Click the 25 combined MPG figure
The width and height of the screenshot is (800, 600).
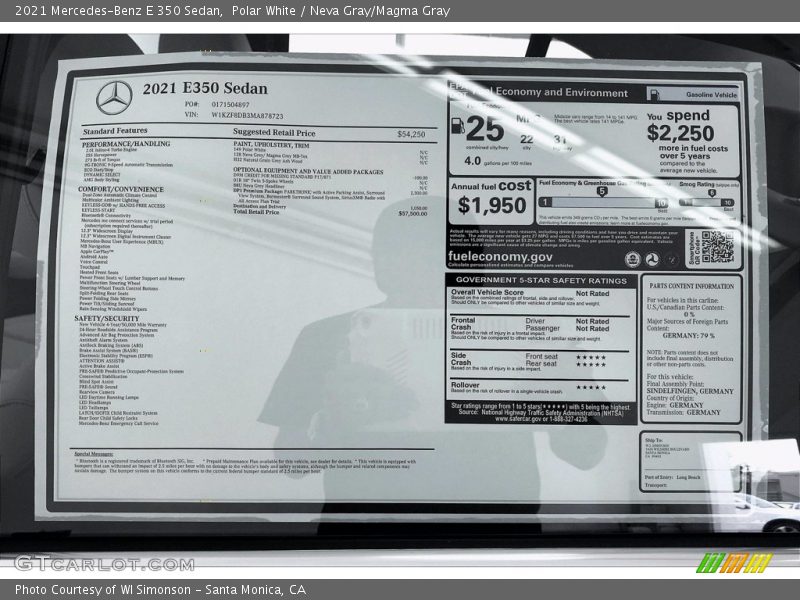click(x=485, y=129)
